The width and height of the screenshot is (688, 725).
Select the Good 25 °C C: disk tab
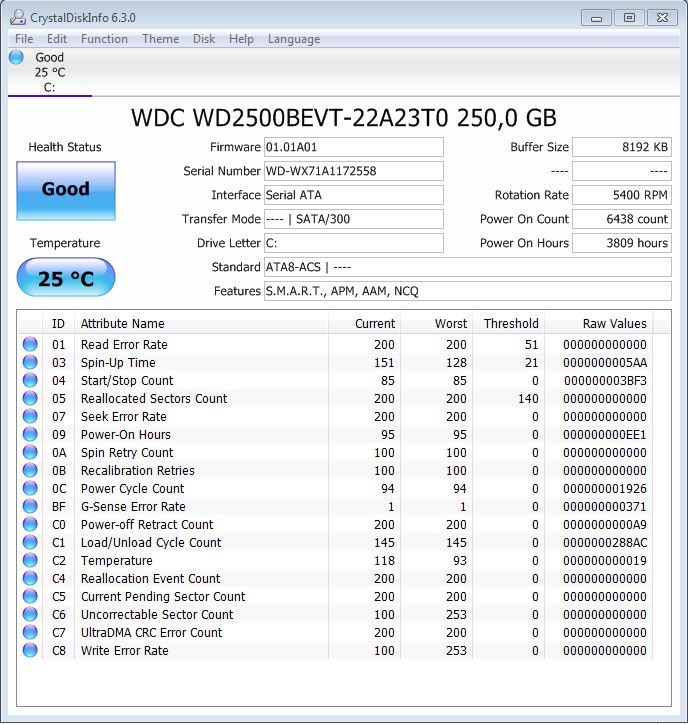coord(50,72)
